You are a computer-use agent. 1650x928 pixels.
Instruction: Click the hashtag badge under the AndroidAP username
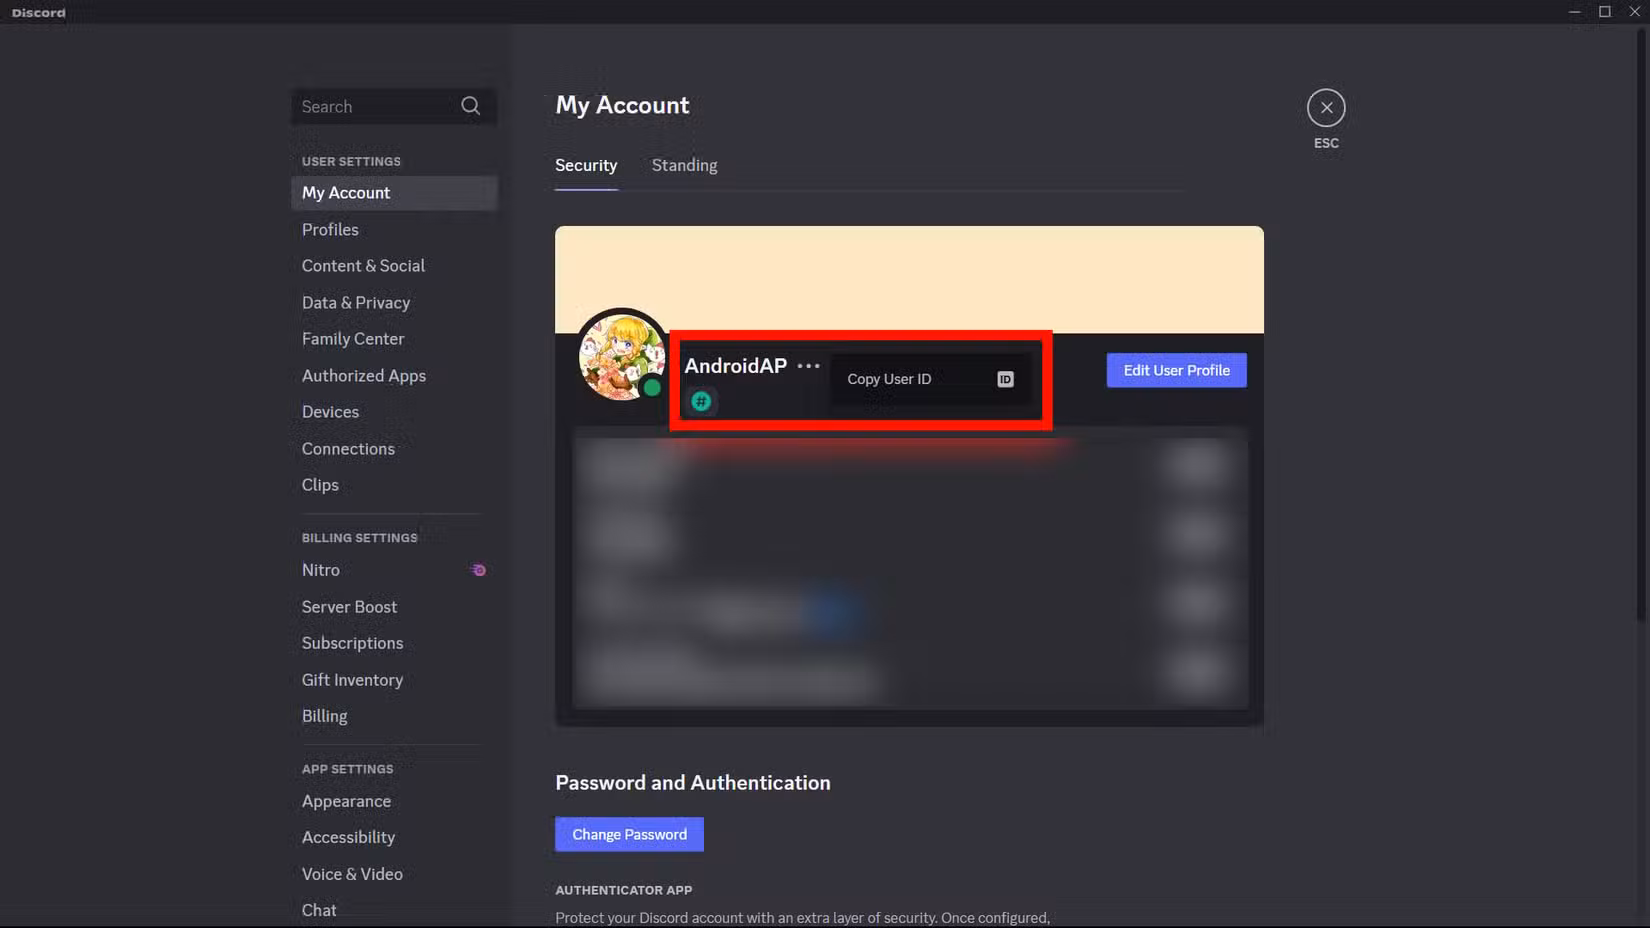point(701,401)
